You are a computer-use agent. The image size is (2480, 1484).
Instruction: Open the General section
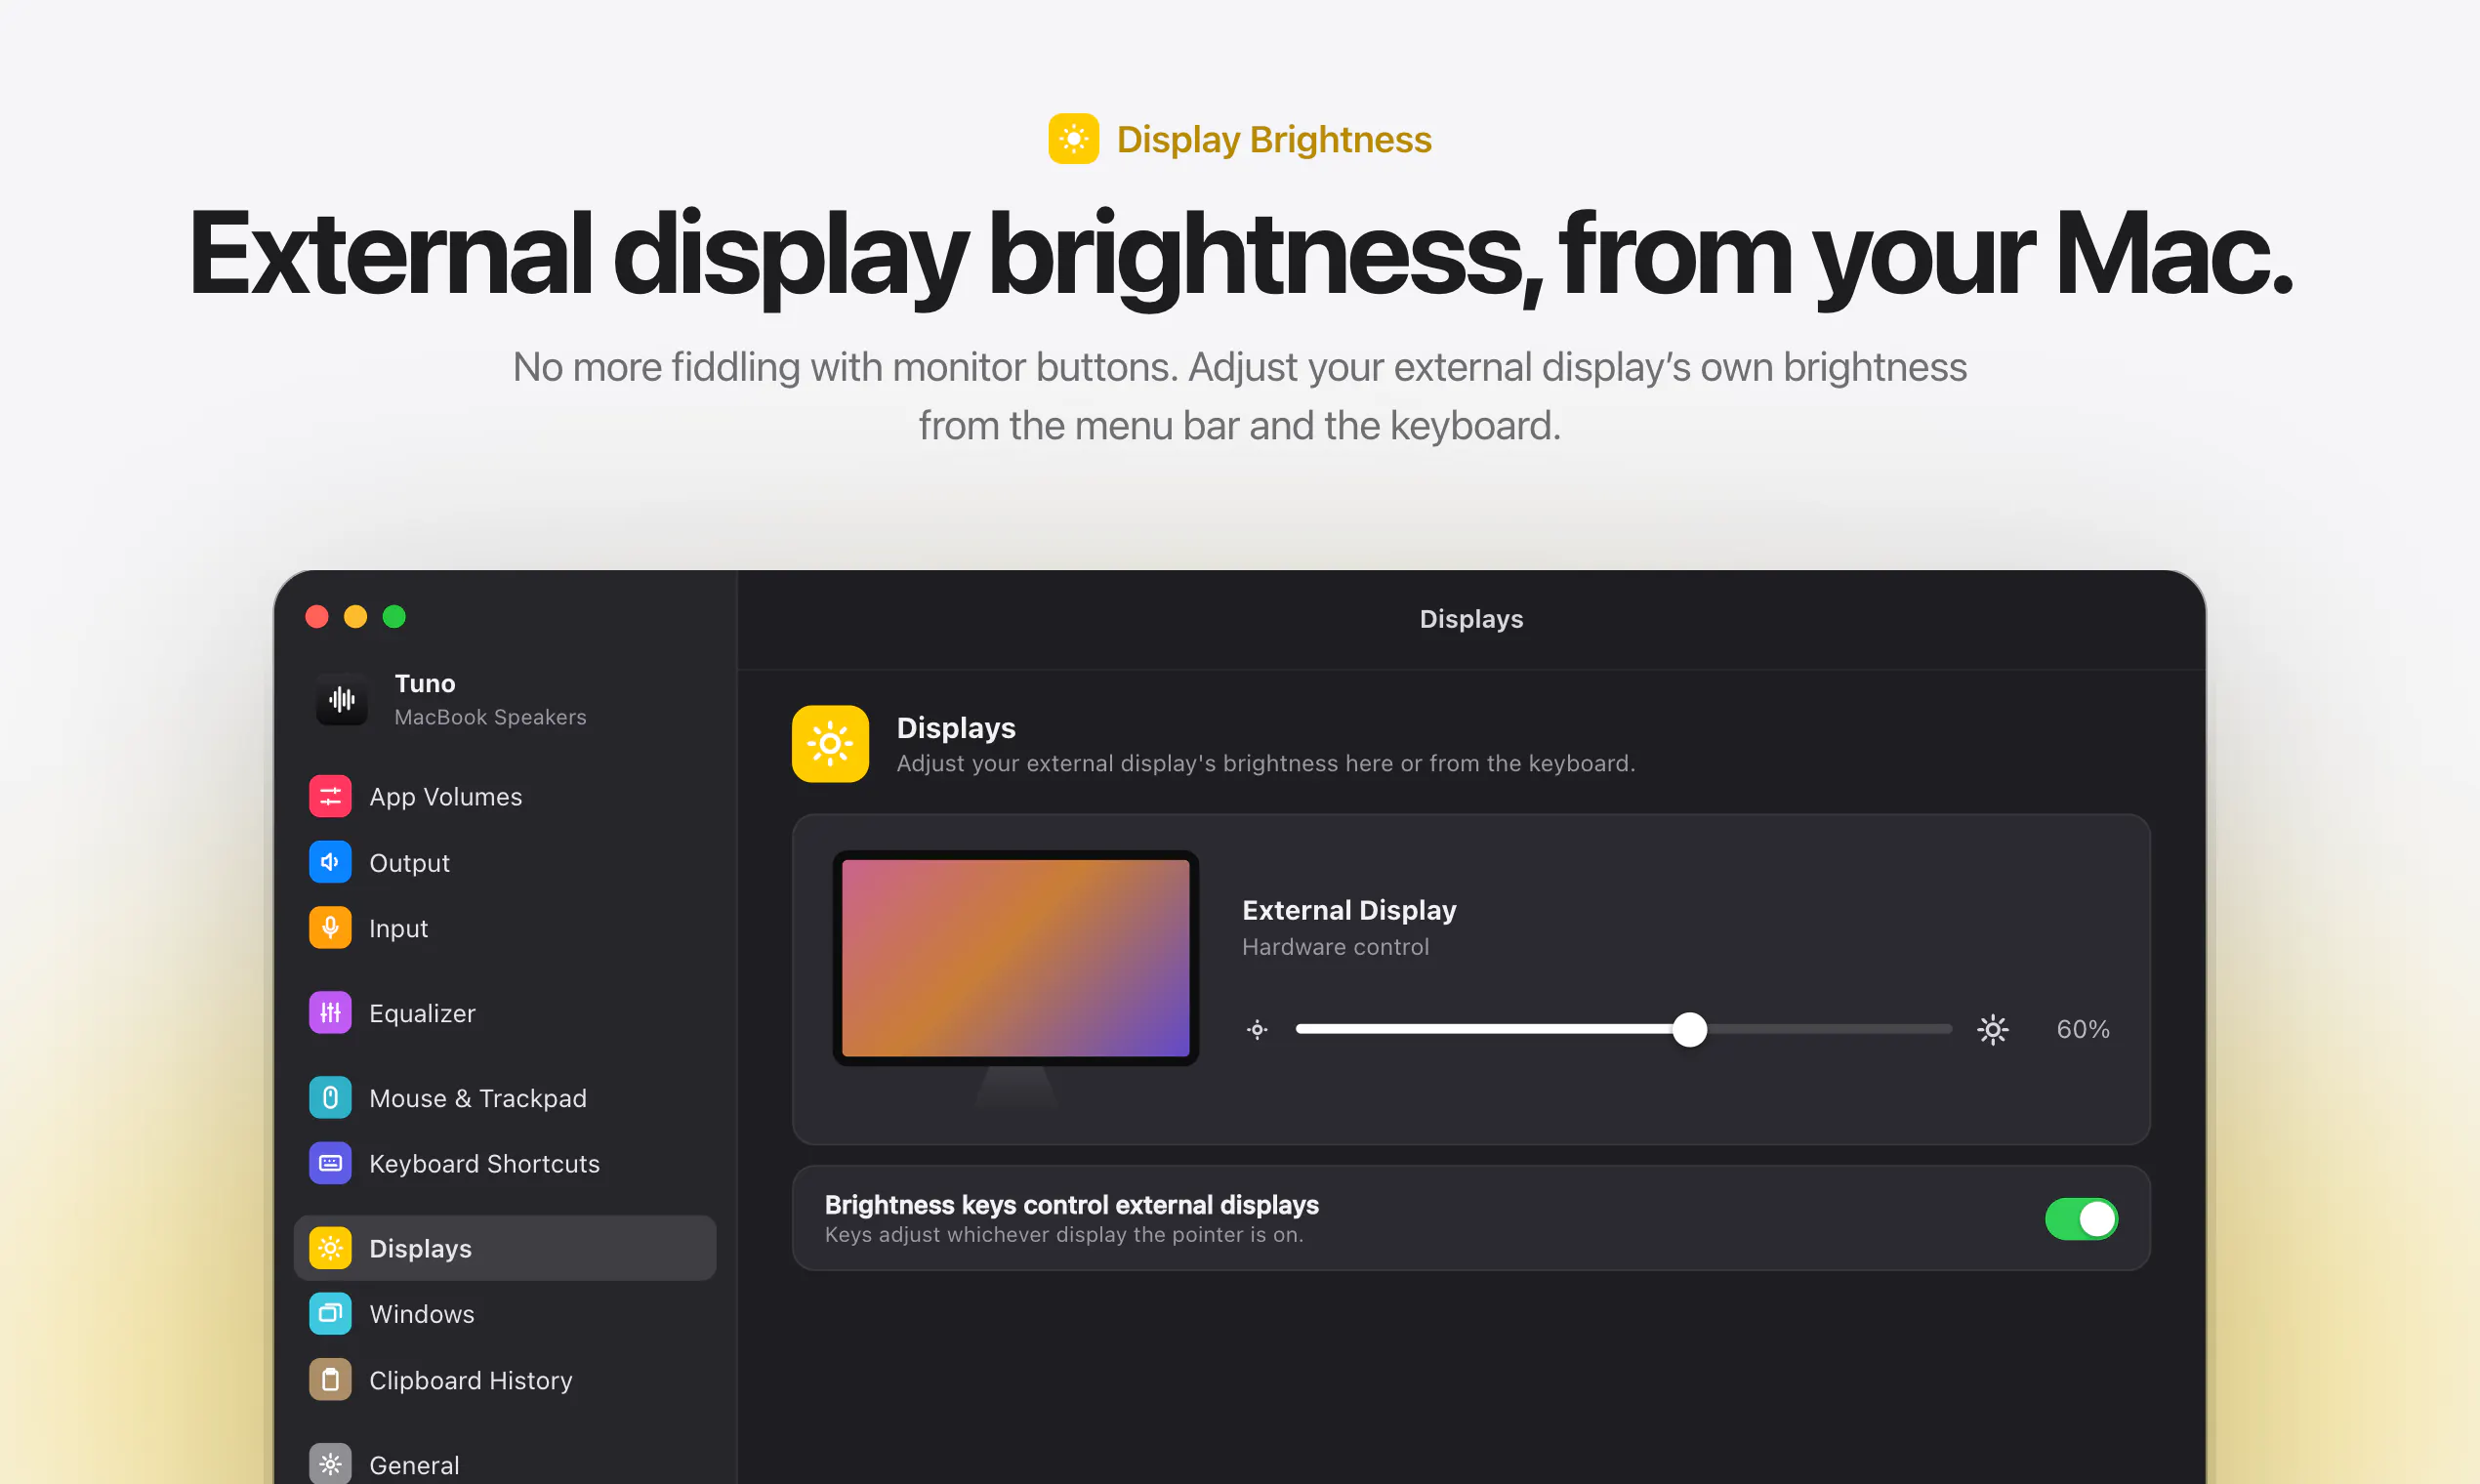[x=505, y=1464]
